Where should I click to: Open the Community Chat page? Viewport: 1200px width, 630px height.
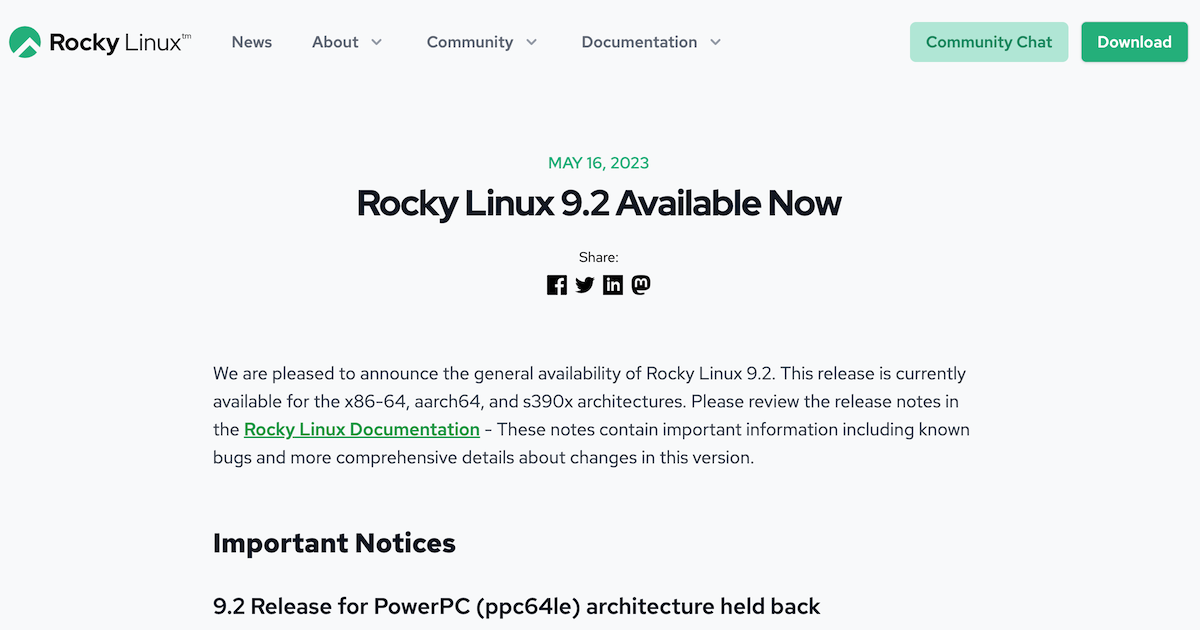click(x=989, y=42)
